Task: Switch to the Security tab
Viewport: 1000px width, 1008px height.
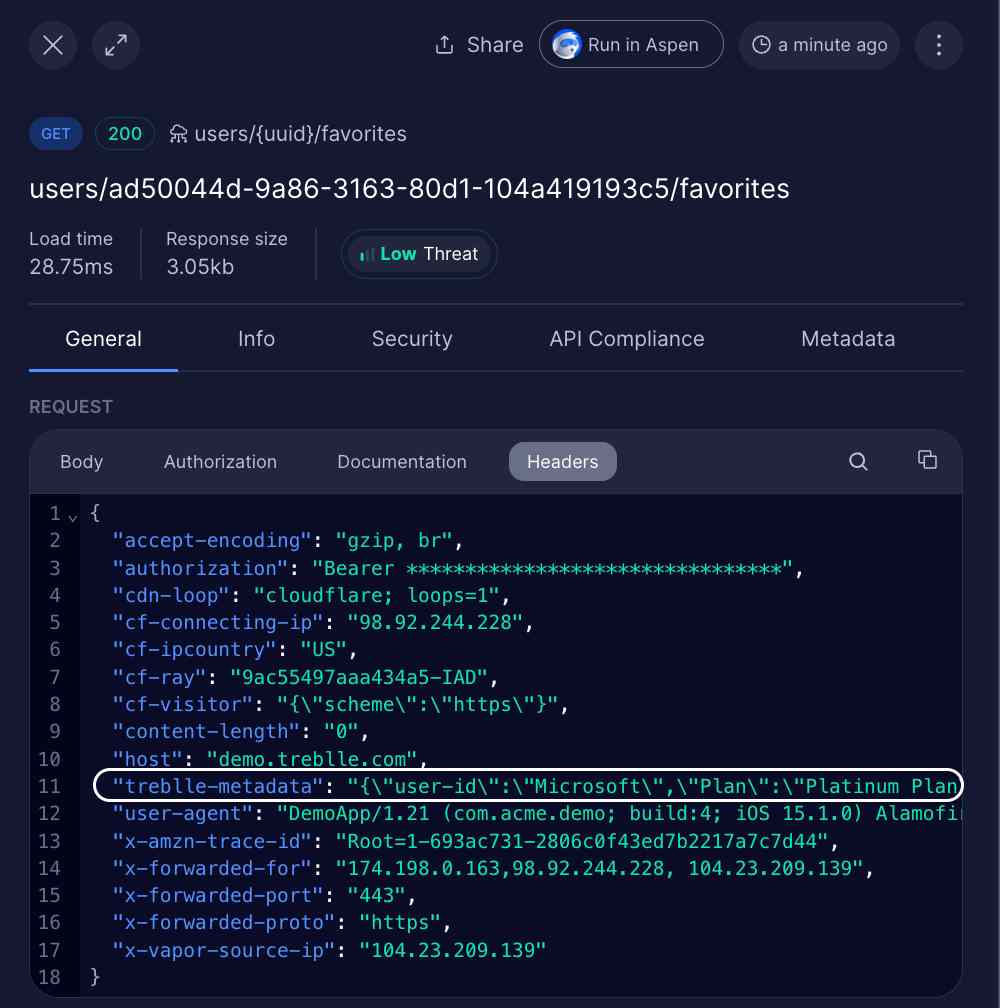Action: click(x=412, y=338)
